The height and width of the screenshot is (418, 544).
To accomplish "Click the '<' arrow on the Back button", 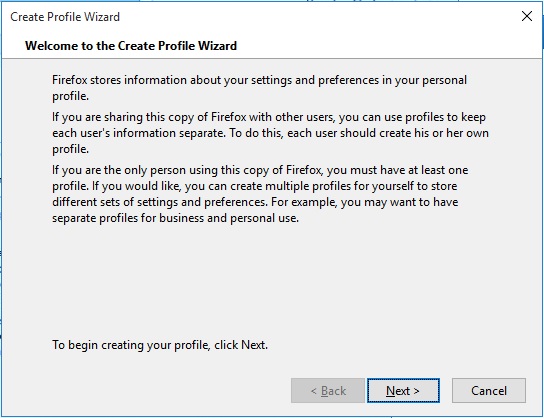I will pos(314,391).
